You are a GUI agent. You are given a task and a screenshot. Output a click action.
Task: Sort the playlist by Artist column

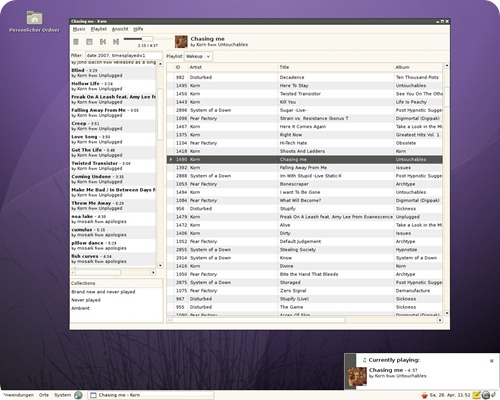pos(233,67)
